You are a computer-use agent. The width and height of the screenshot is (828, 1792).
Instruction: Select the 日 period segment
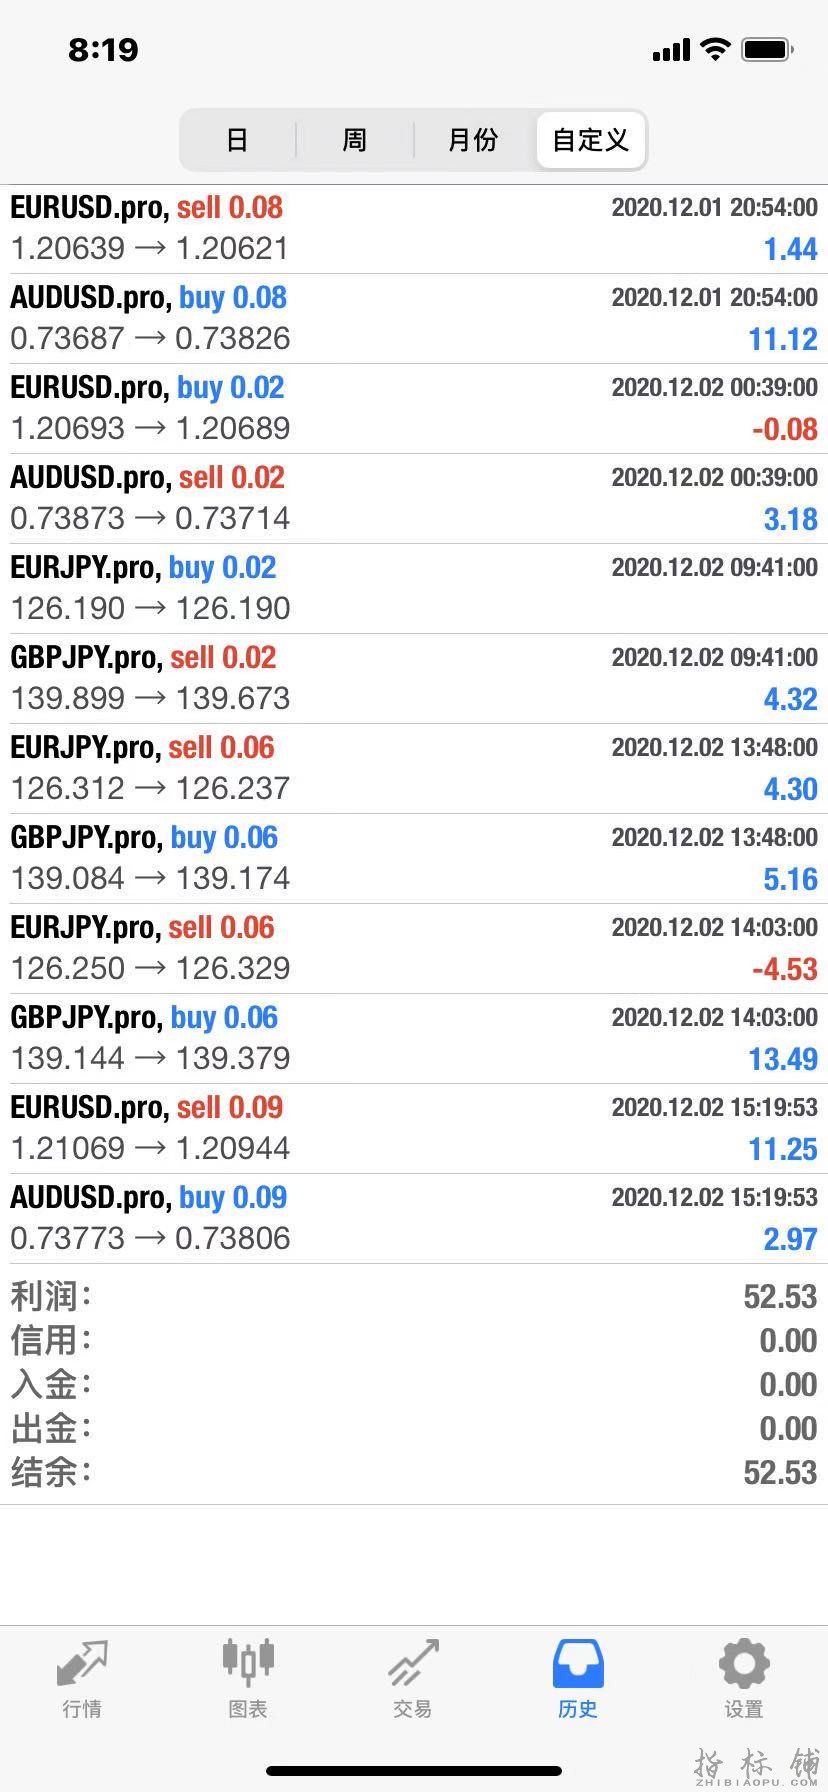237,140
